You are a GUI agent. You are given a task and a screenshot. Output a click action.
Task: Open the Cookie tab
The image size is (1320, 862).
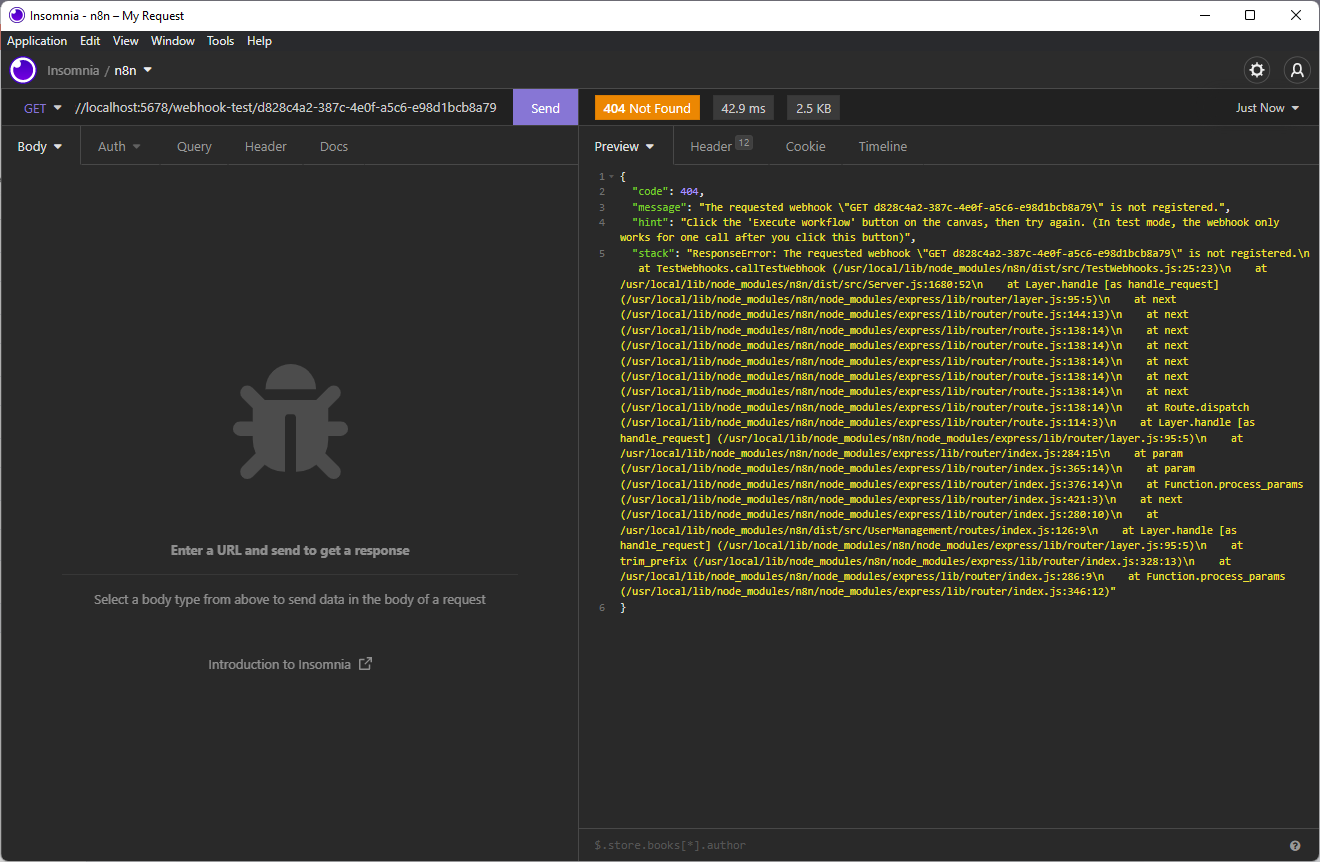(x=805, y=146)
